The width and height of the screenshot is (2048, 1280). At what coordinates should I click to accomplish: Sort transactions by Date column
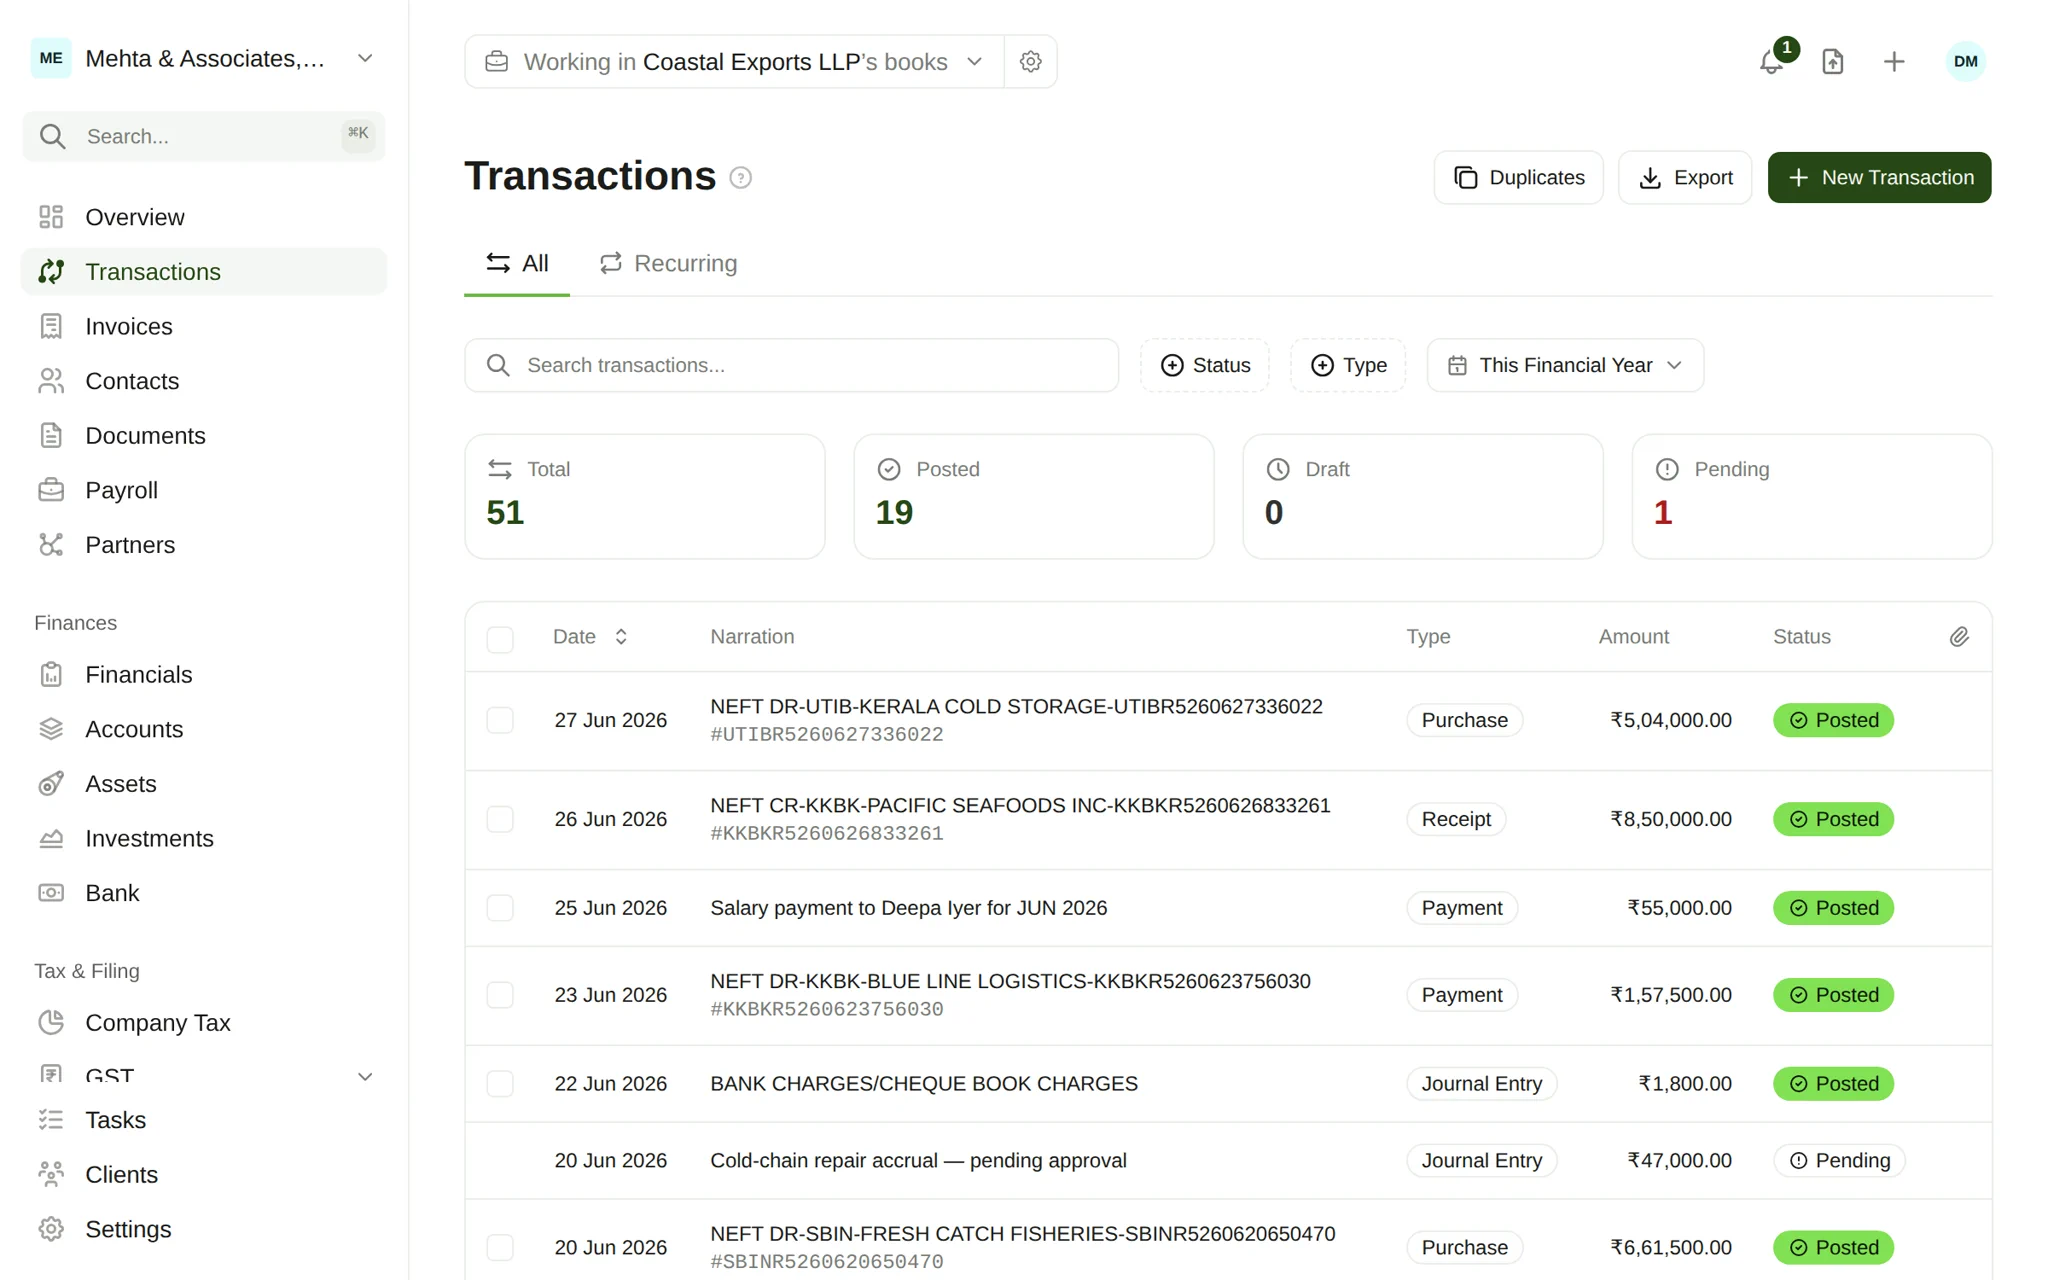pyautogui.click(x=590, y=637)
